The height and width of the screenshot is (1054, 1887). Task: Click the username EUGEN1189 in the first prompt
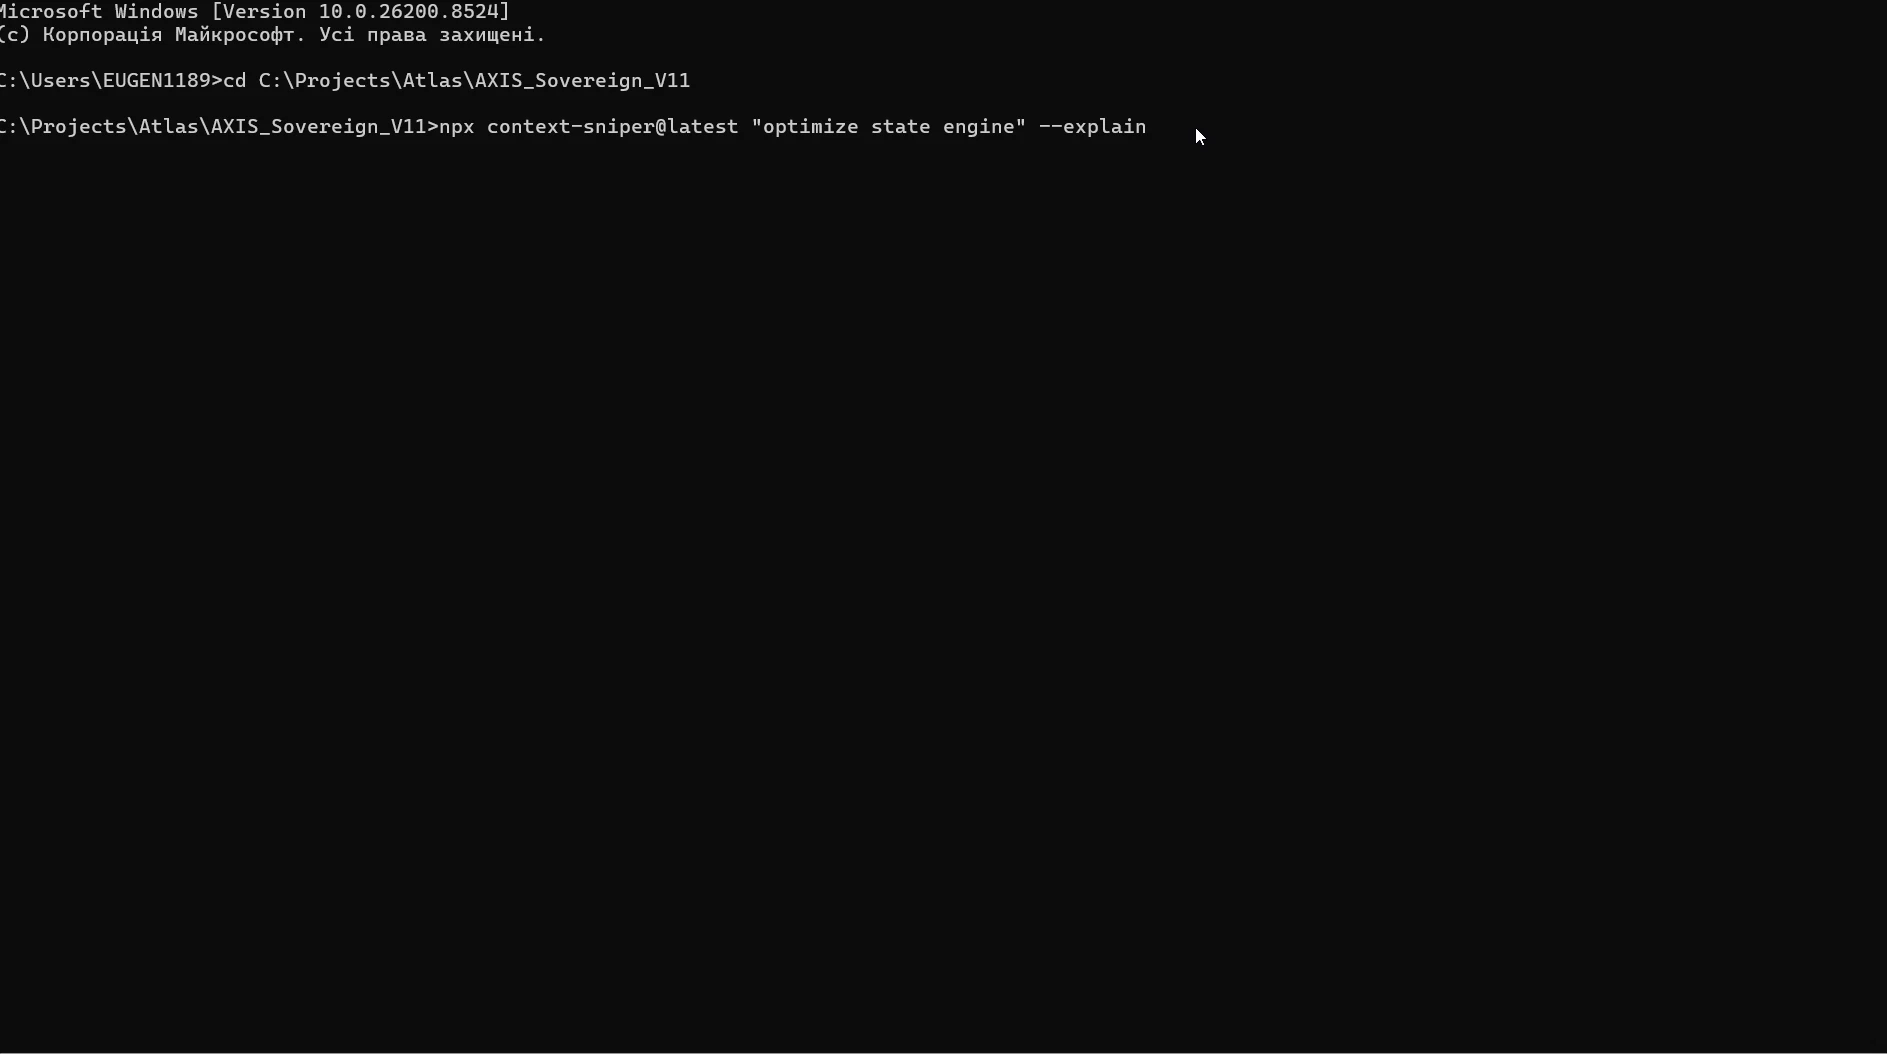[157, 81]
